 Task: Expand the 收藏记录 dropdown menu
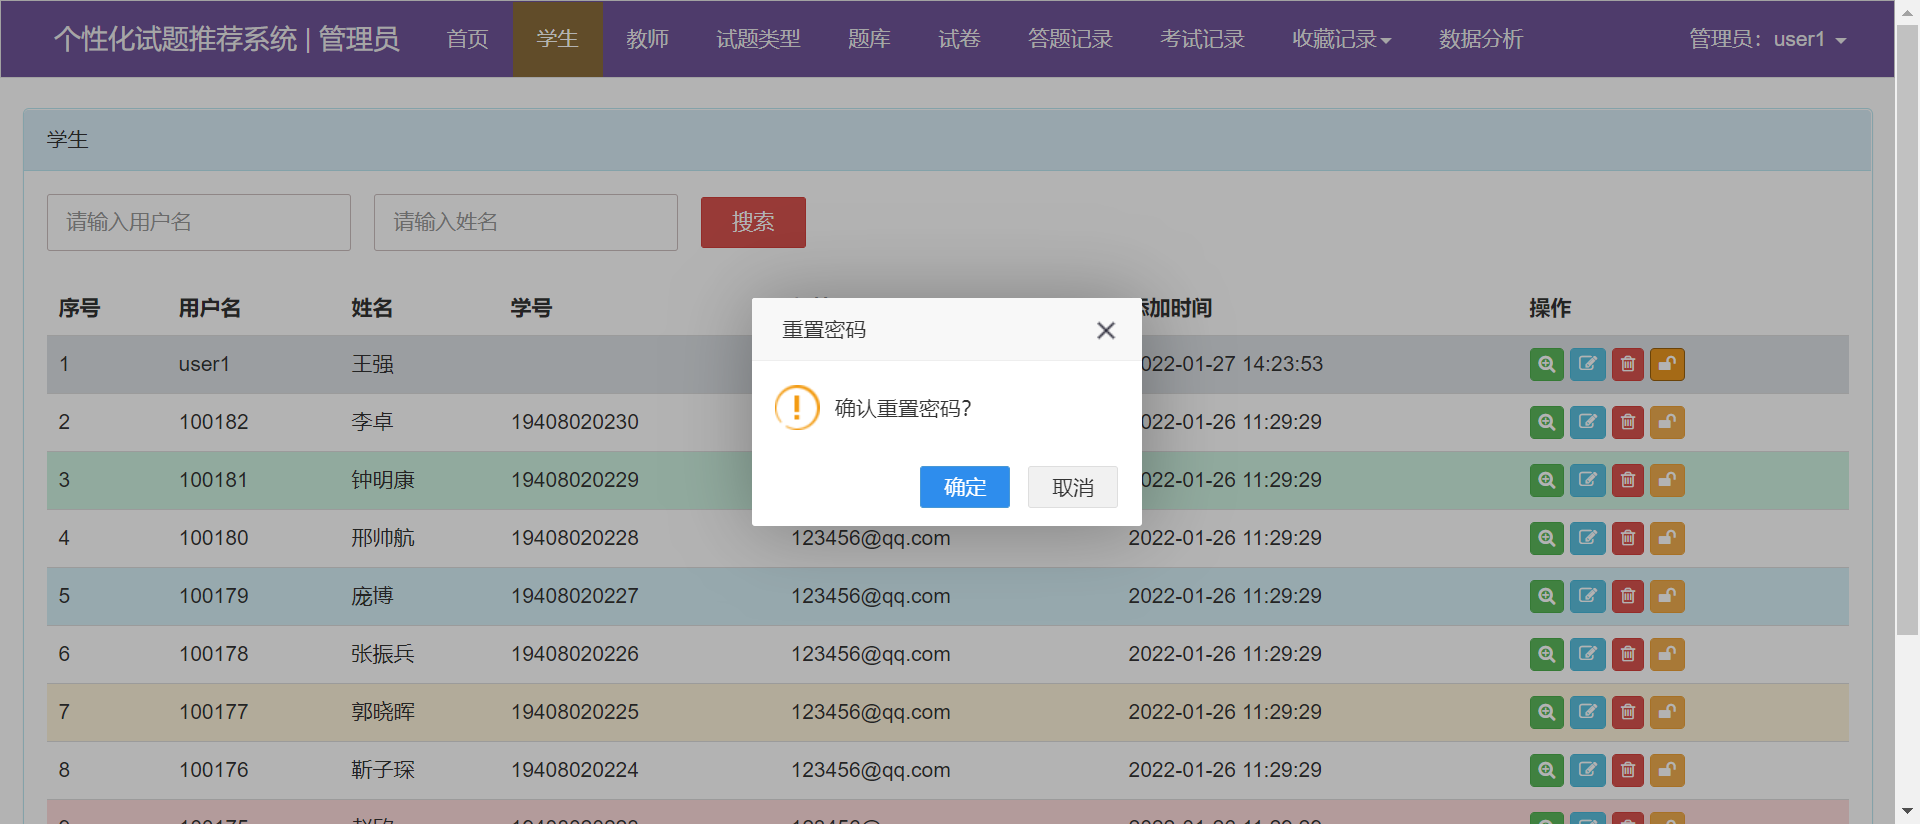pyautogui.click(x=1342, y=39)
